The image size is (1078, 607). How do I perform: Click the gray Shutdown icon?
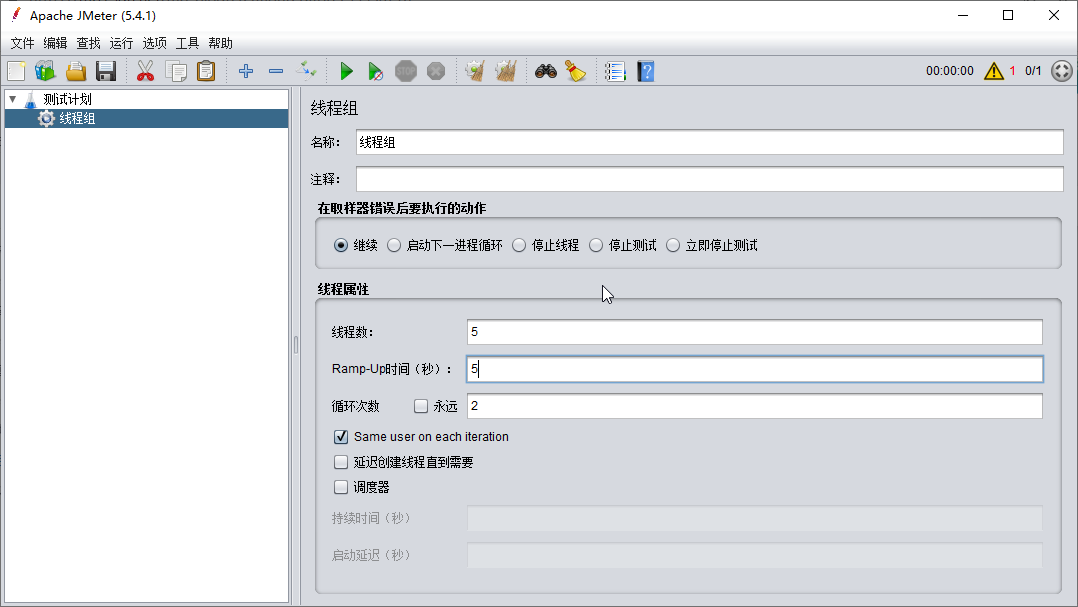436,71
